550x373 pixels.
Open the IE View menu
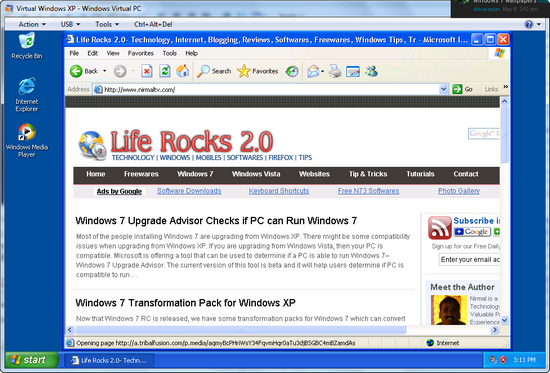113,53
